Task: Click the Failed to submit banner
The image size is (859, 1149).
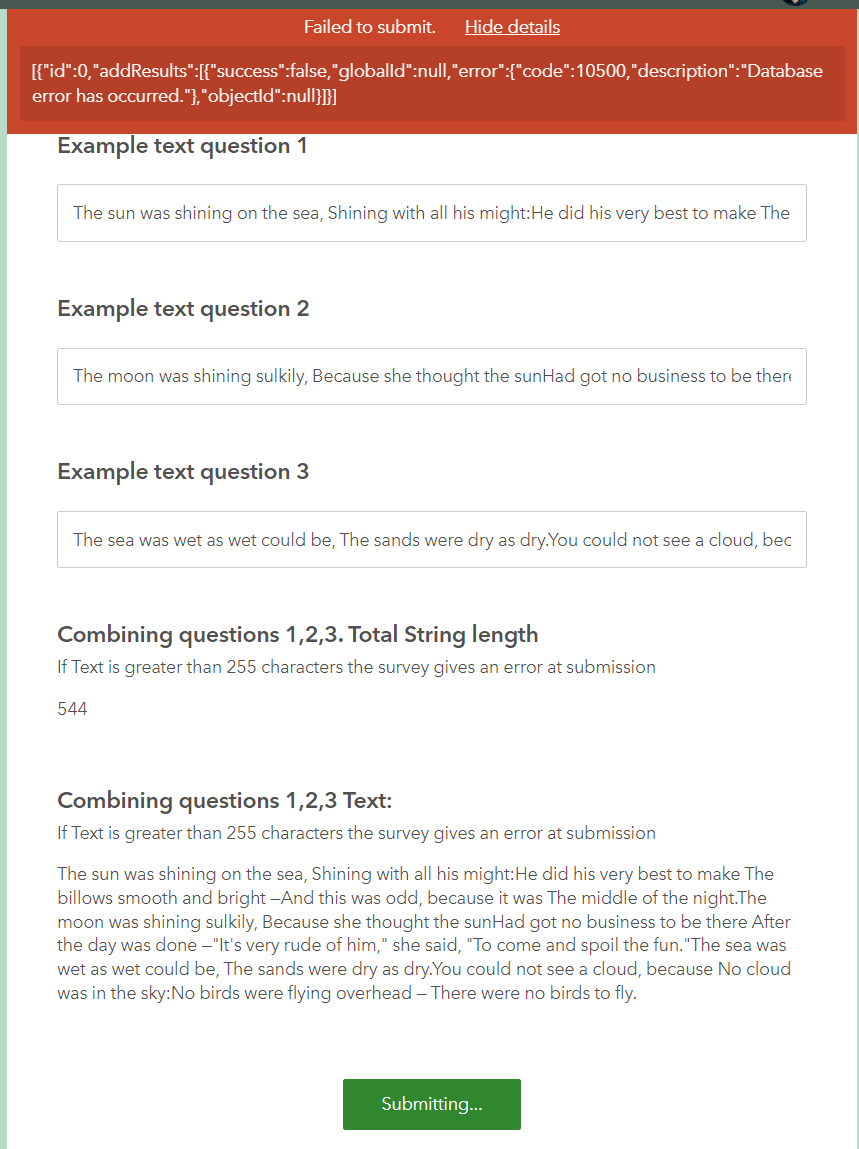Action: coord(370,27)
